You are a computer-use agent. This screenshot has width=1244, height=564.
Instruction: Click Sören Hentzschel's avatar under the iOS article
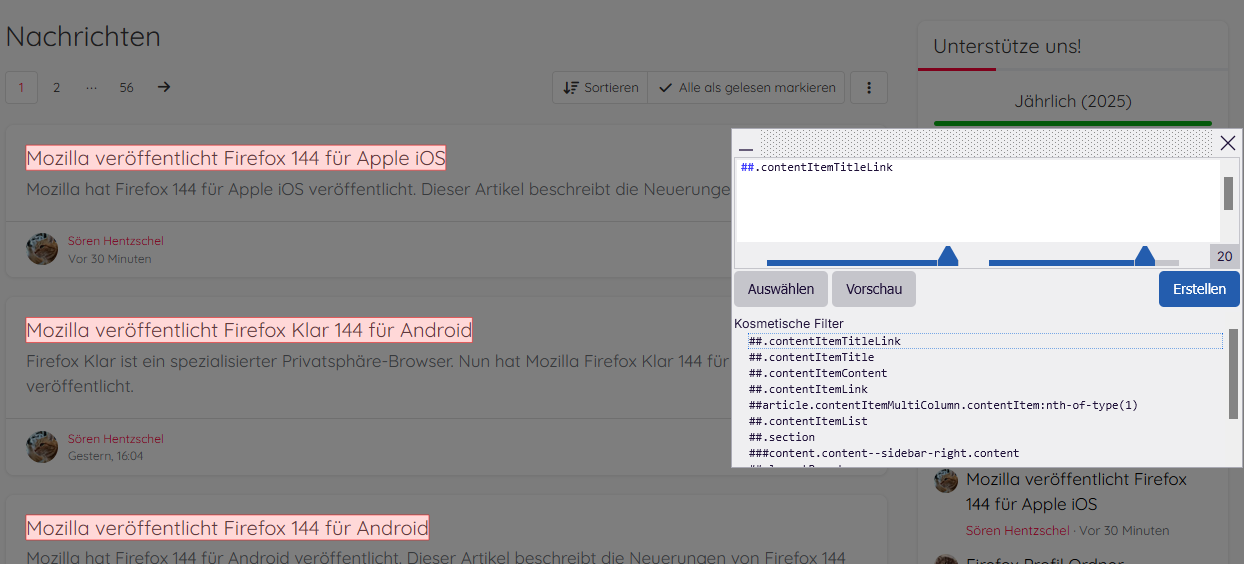click(x=42, y=249)
